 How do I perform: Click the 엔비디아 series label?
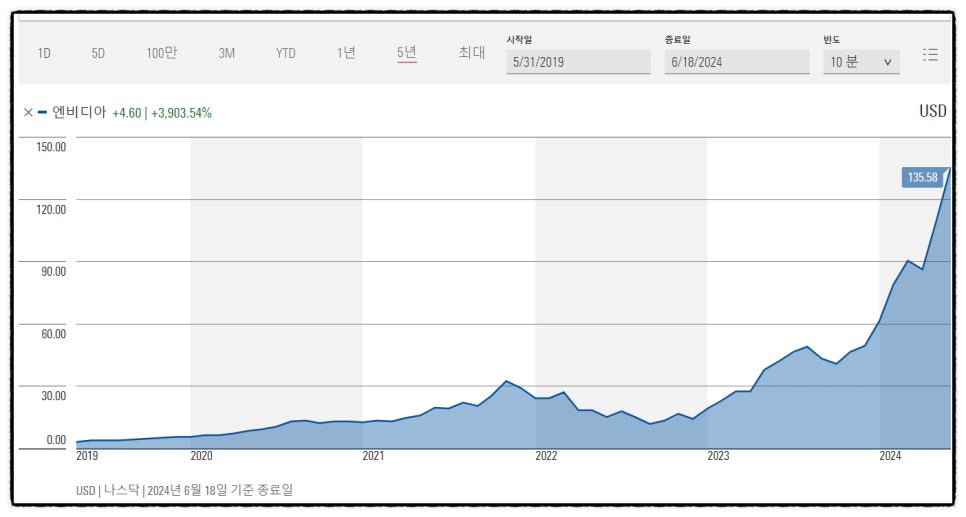(x=79, y=112)
